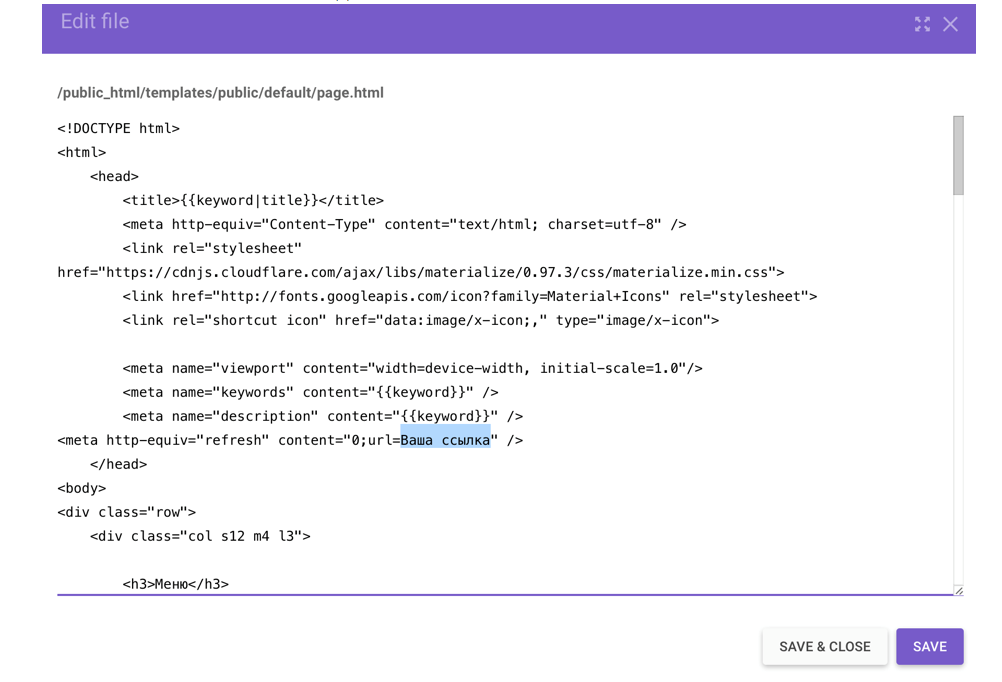
Task: Select the highlighted 'Ваша ссылка' text
Action: click(445, 440)
